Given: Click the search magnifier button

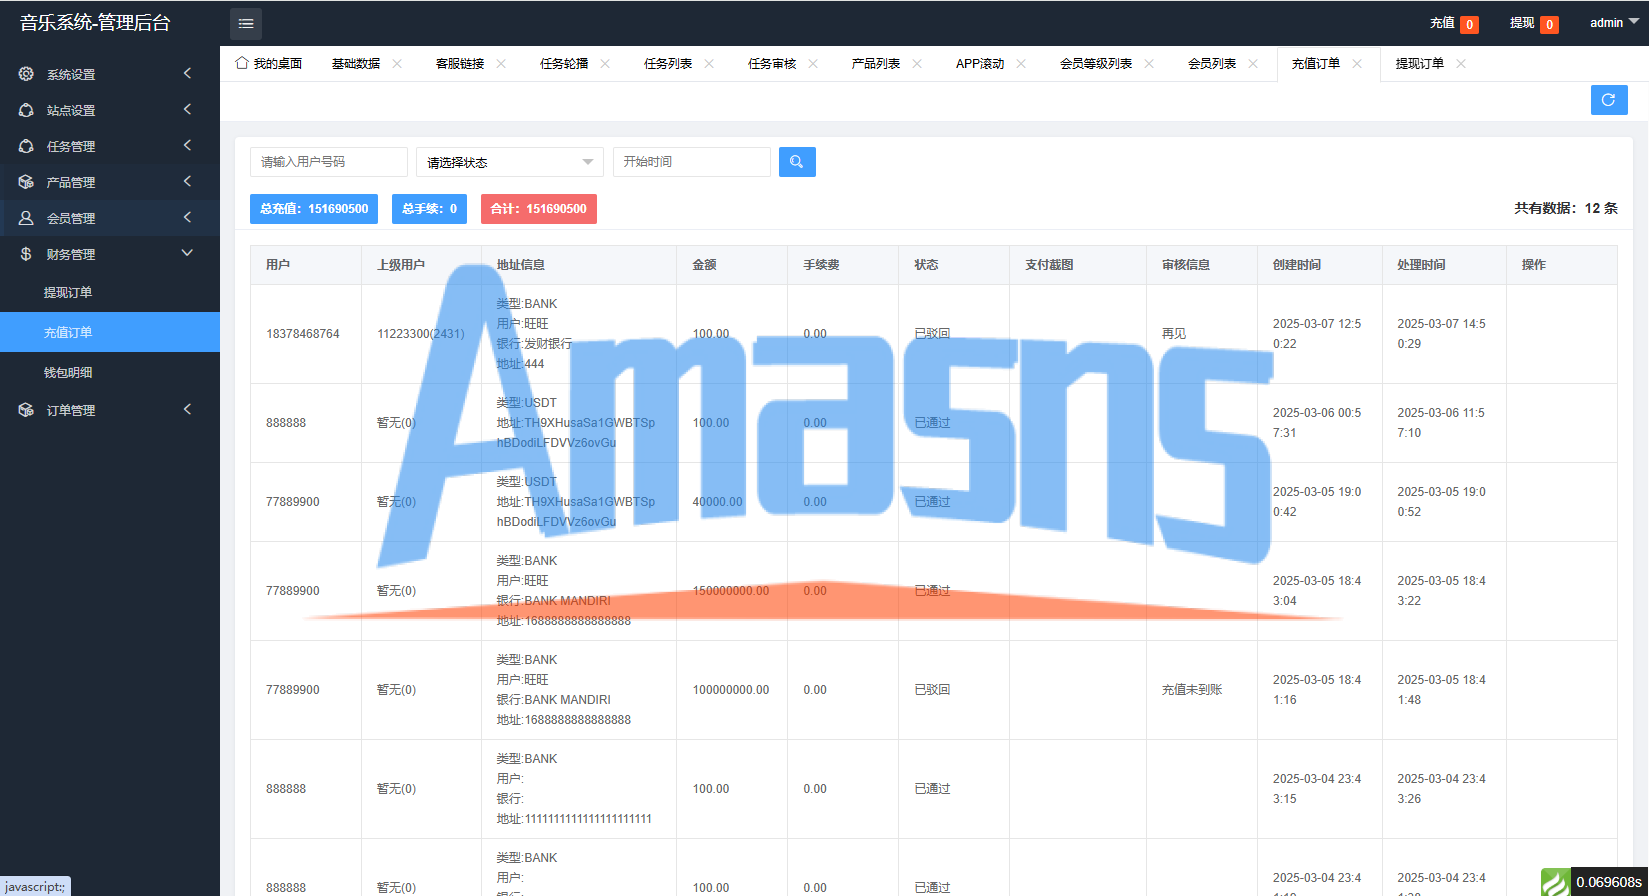Looking at the screenshot, I should click(797, 162).
